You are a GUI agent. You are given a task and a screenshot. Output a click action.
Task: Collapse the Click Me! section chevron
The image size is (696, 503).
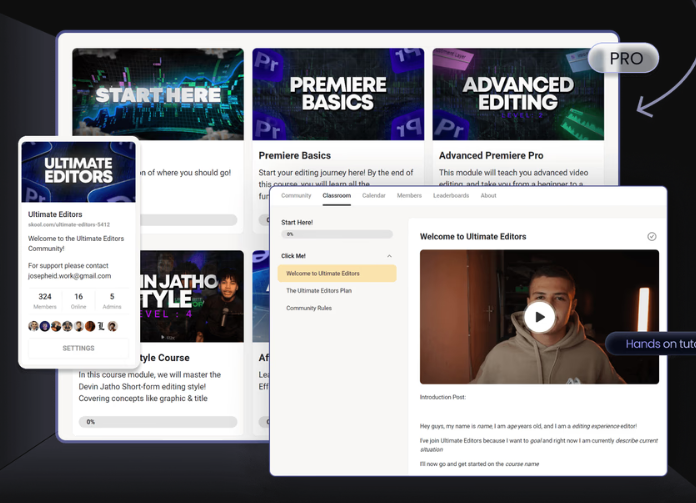(x=389, y=256)
